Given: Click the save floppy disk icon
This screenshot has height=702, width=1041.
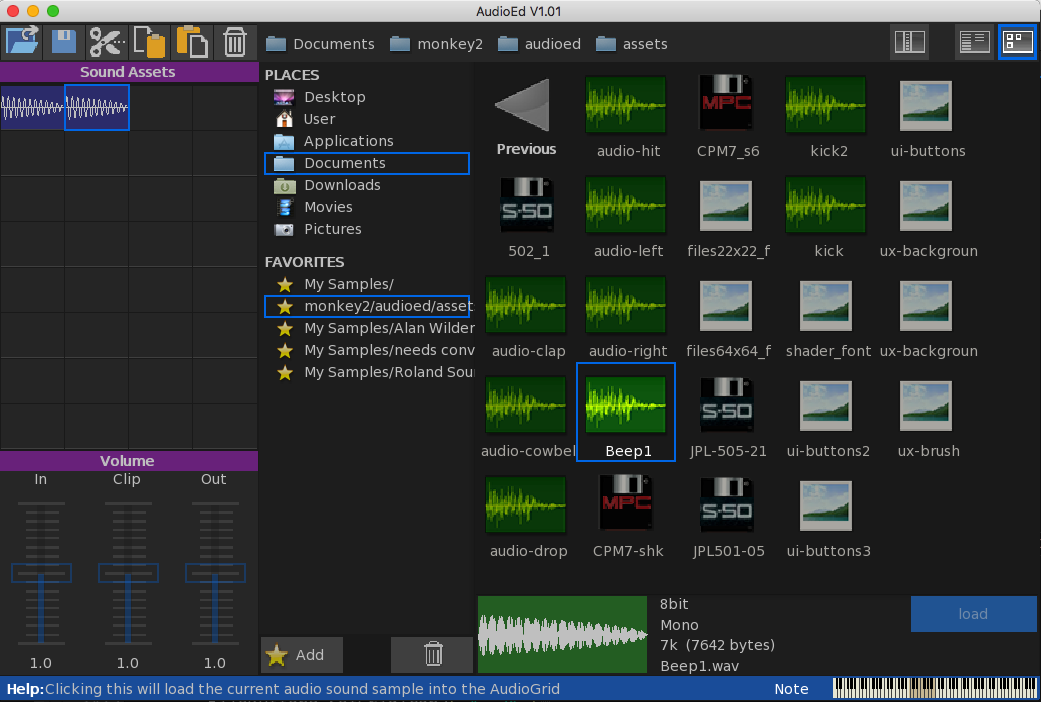Looking at the screenshot, I should point(64,42).
